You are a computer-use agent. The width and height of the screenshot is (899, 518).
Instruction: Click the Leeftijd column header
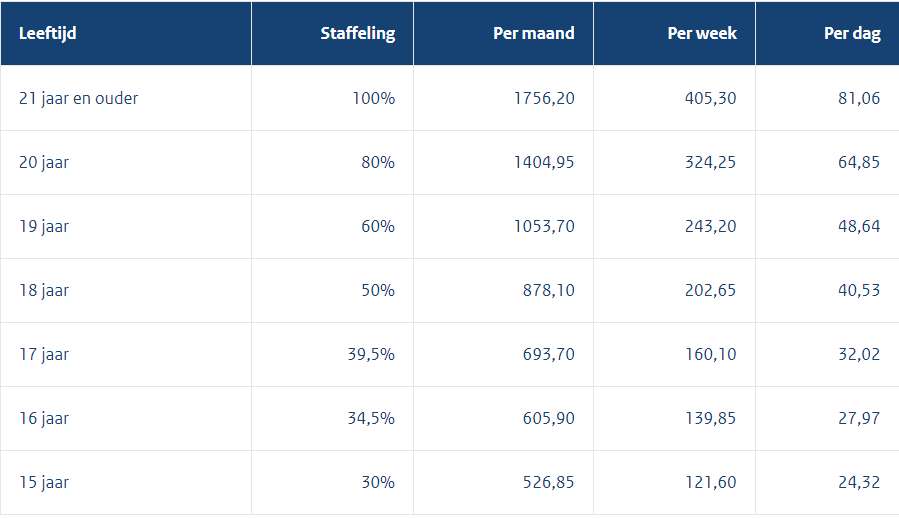(x=48, y=33)
